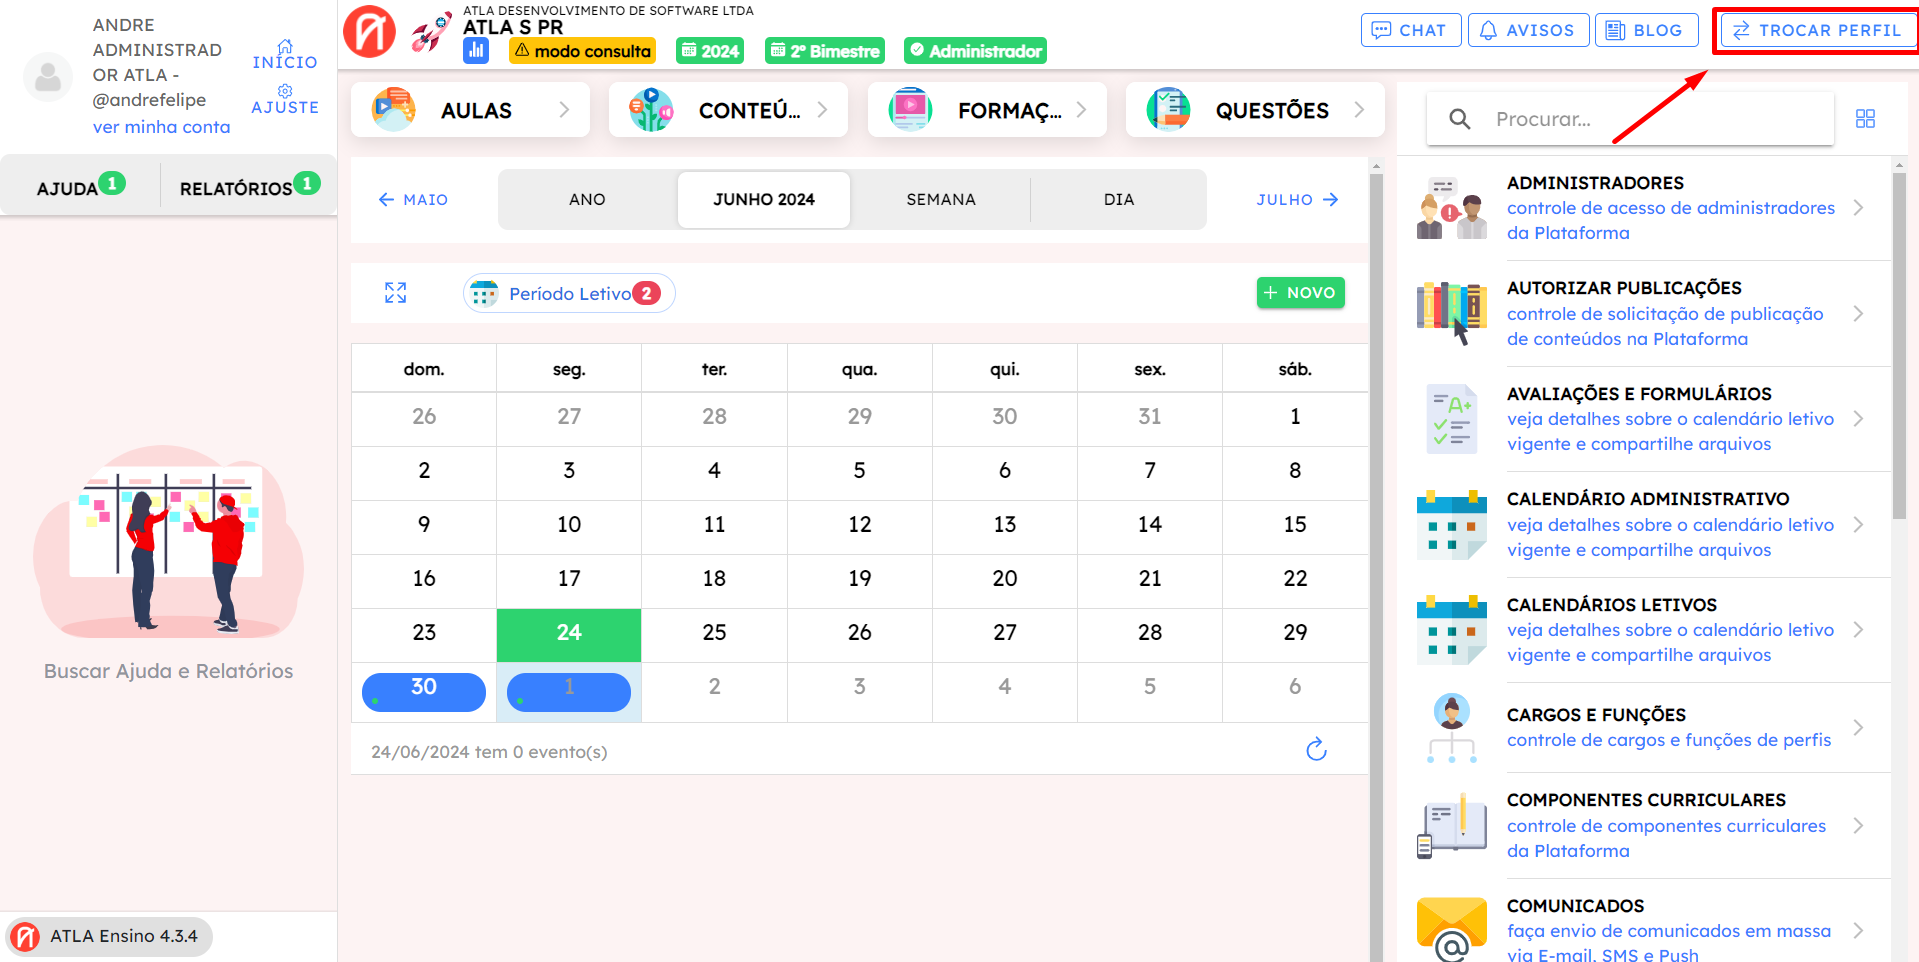Create a new event with Novo

tap(1300, 293)
